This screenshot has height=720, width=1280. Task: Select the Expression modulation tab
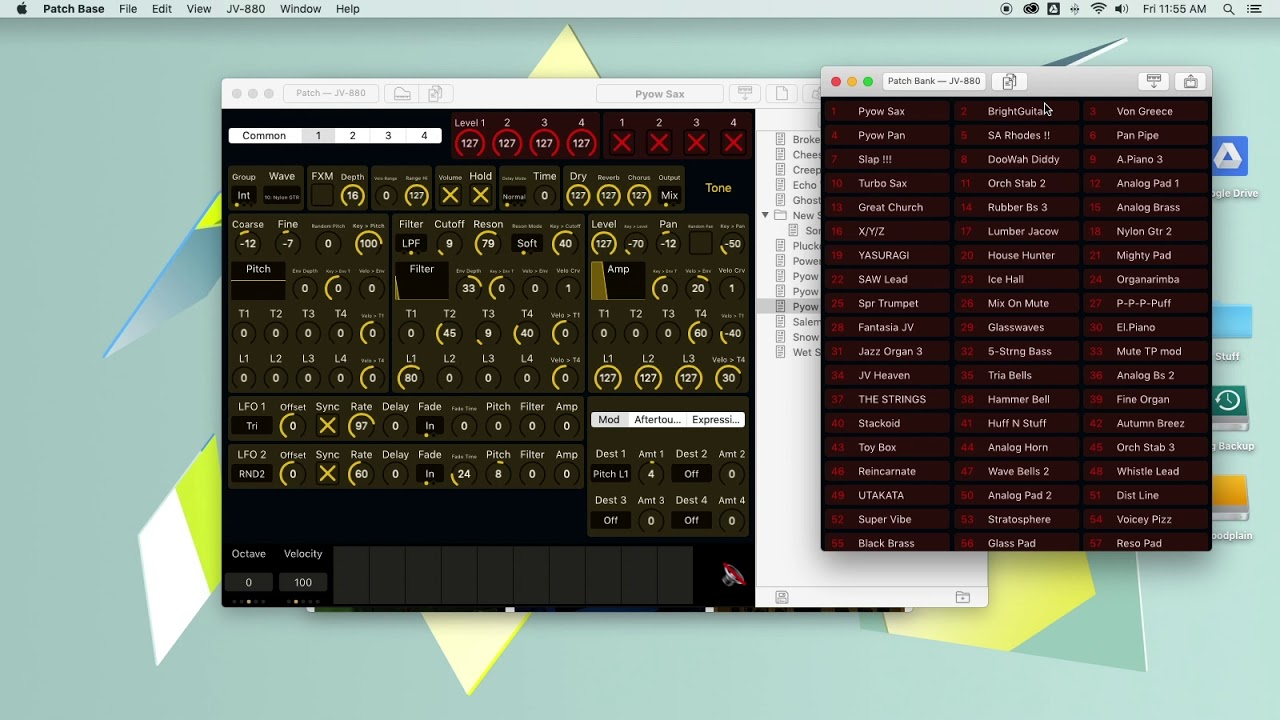(x=715, y=420)
